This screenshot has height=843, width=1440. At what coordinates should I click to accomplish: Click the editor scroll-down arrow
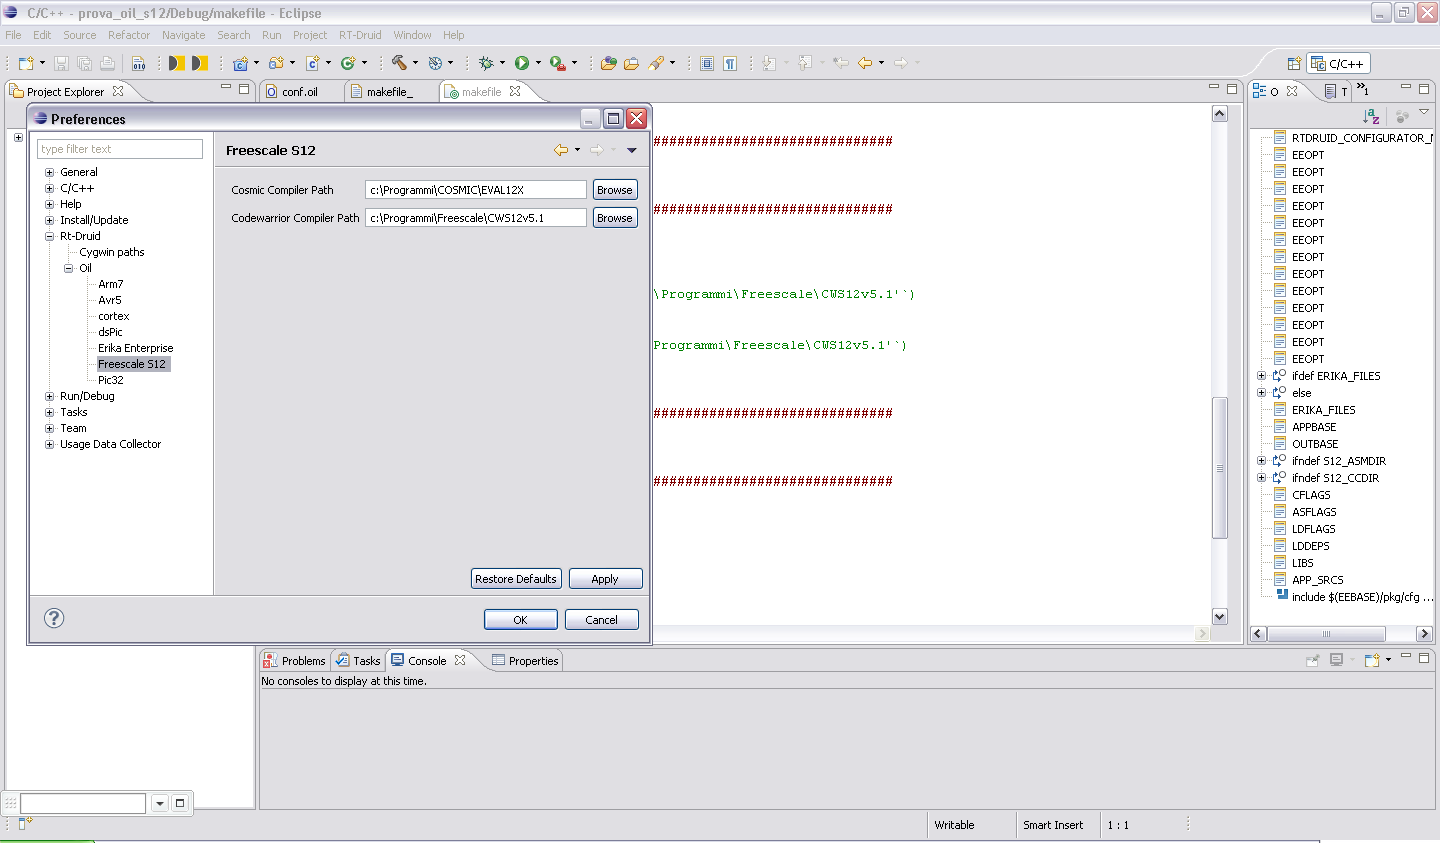pyautogui.click(x=1220, y=617)
